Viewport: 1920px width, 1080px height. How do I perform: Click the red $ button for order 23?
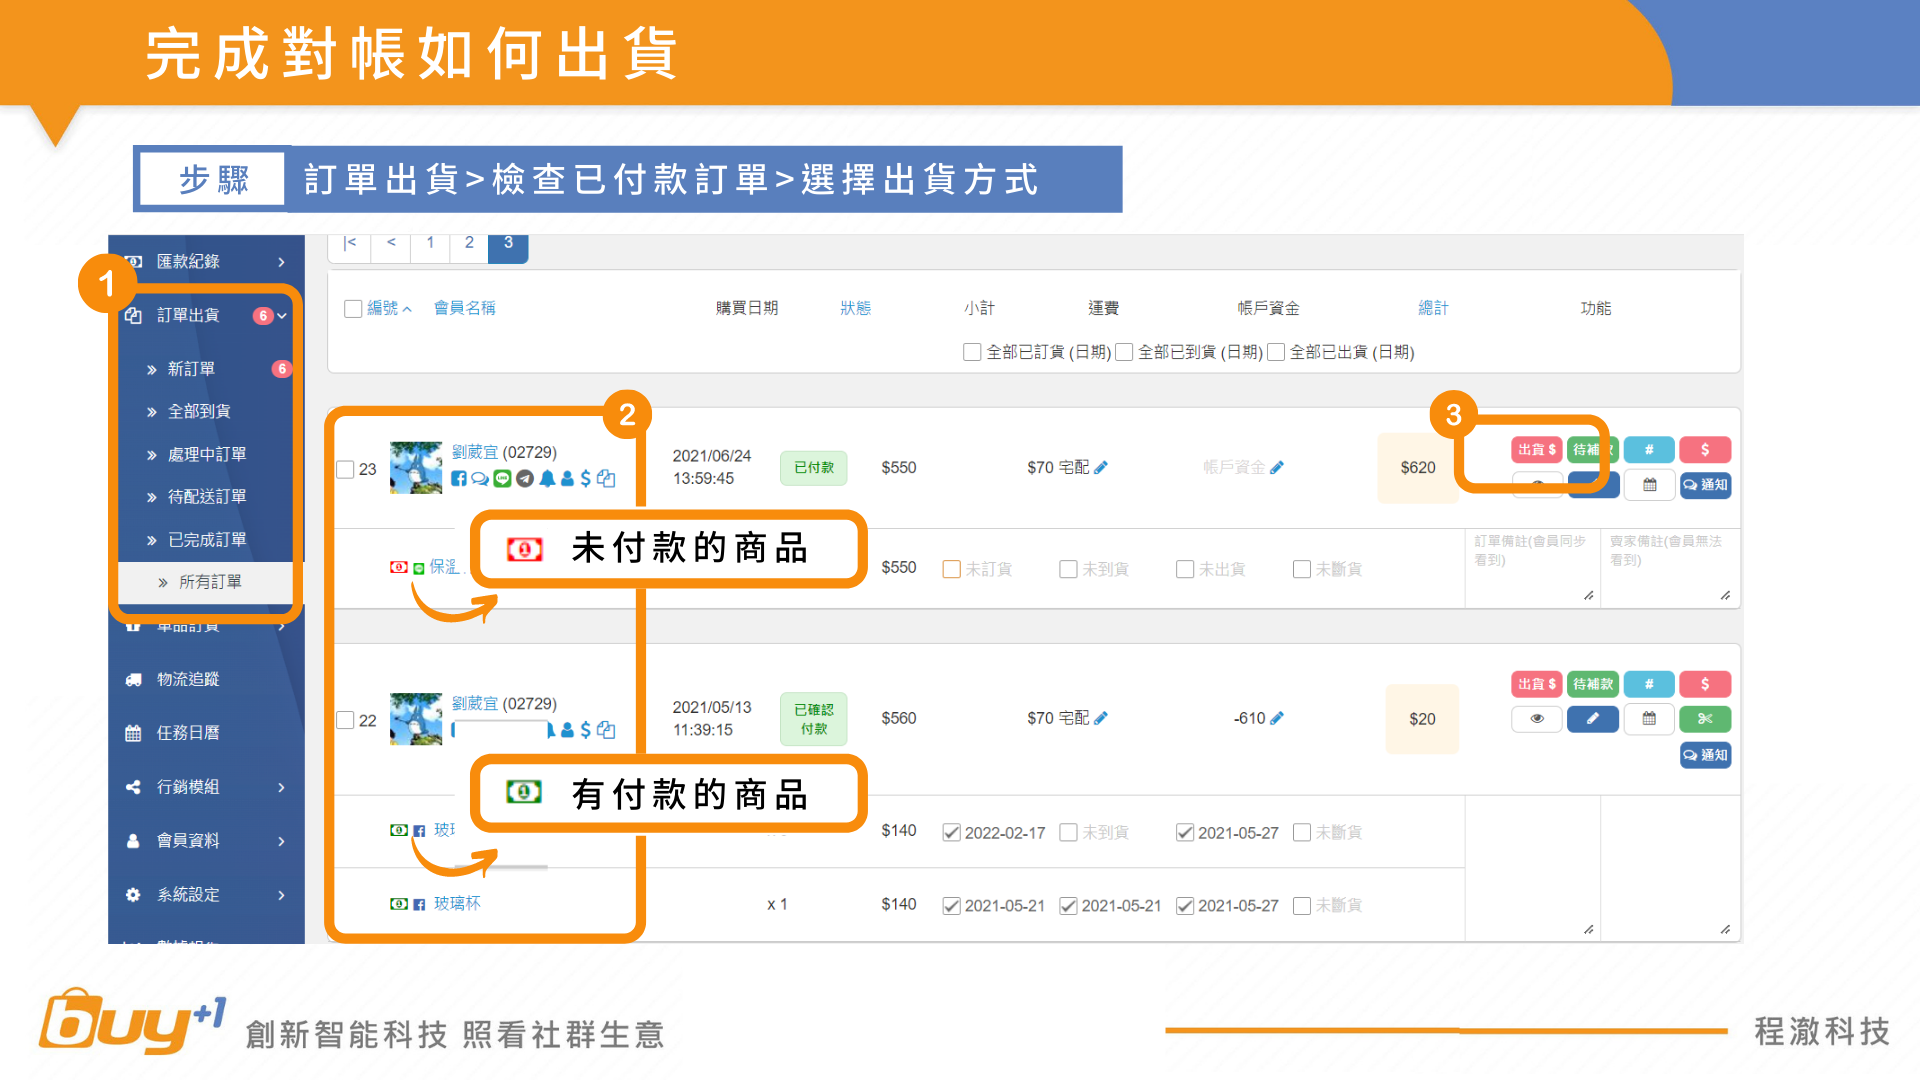tap(1705, 450)
